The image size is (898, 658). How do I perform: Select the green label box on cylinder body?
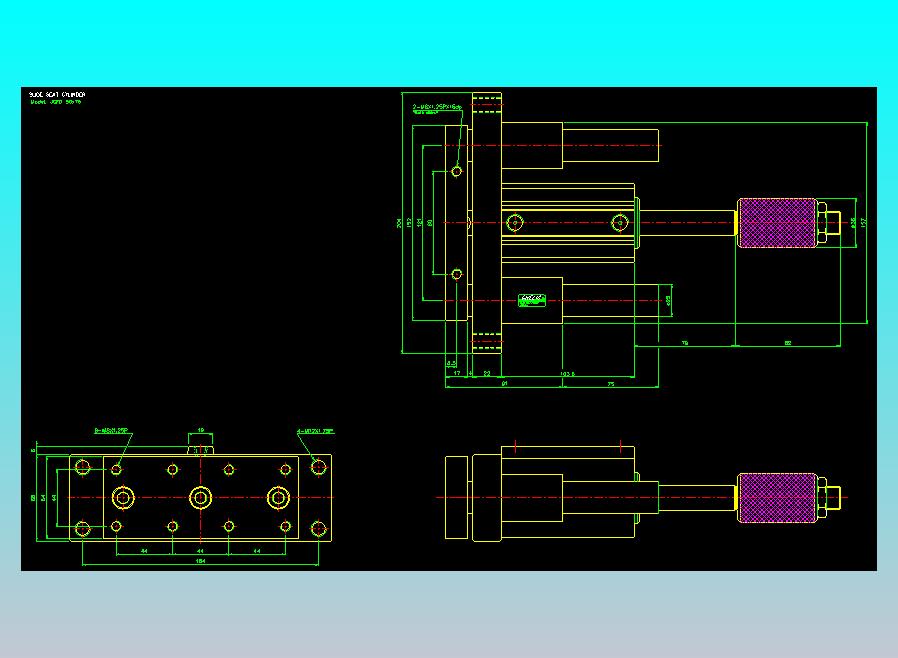[x=532, y=300]
